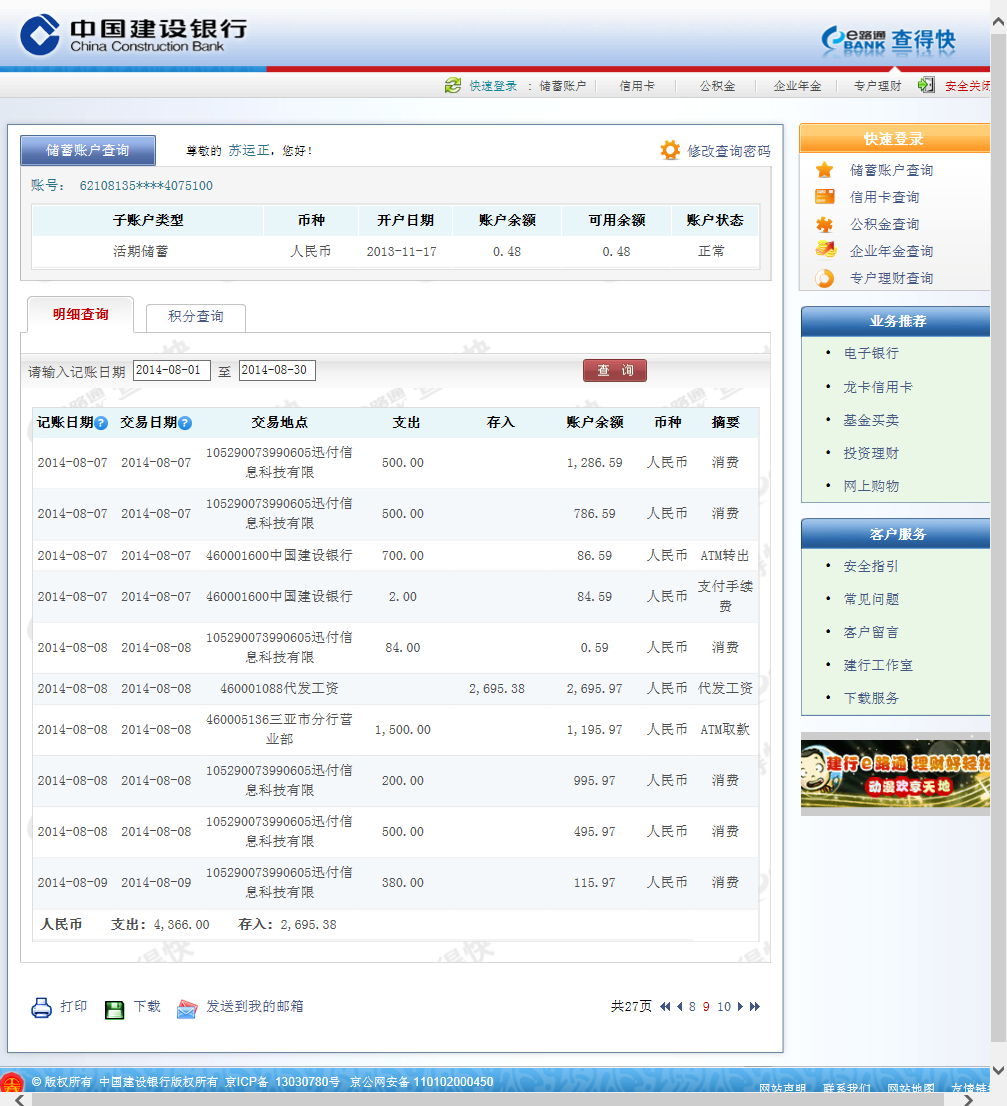
Task: Click the star icon for 储蓄账户查询
Action: click(x=824, y=170)
